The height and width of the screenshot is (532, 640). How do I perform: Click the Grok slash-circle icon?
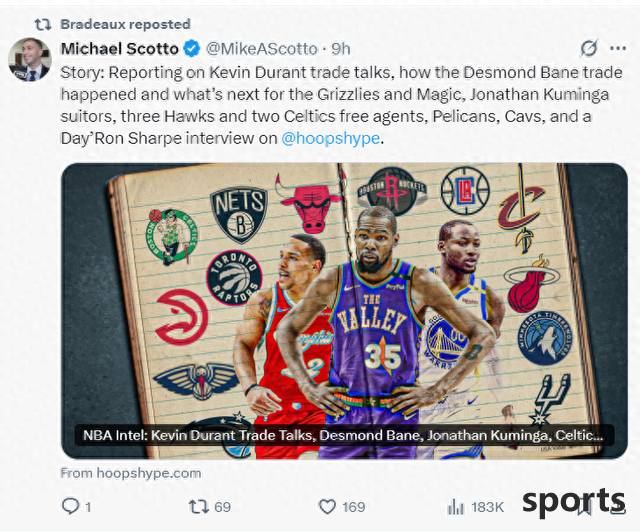point(589,49)
